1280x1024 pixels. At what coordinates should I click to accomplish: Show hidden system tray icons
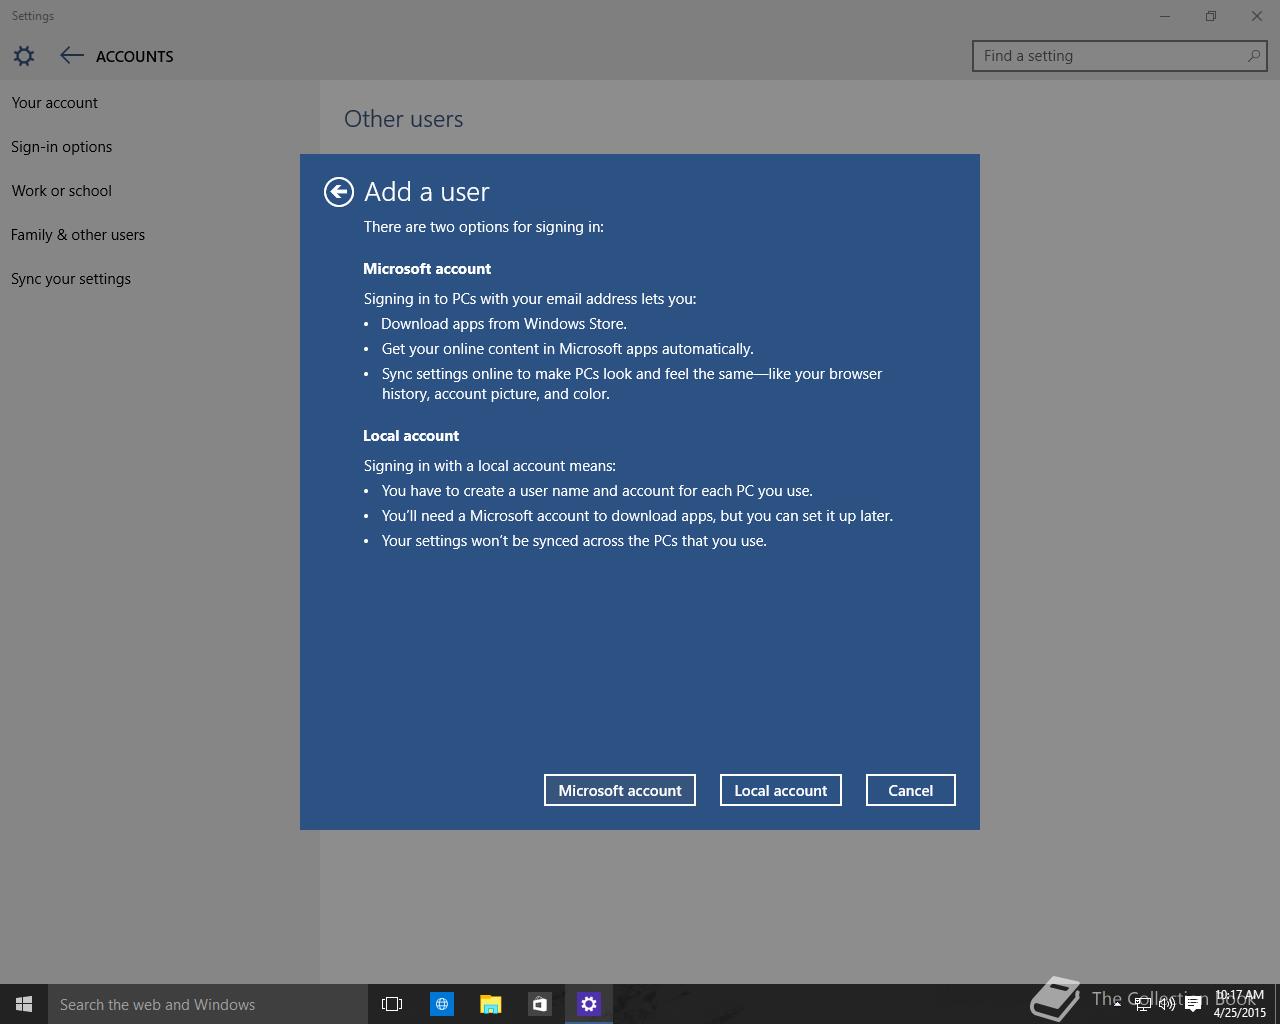pos(1117,1004)
